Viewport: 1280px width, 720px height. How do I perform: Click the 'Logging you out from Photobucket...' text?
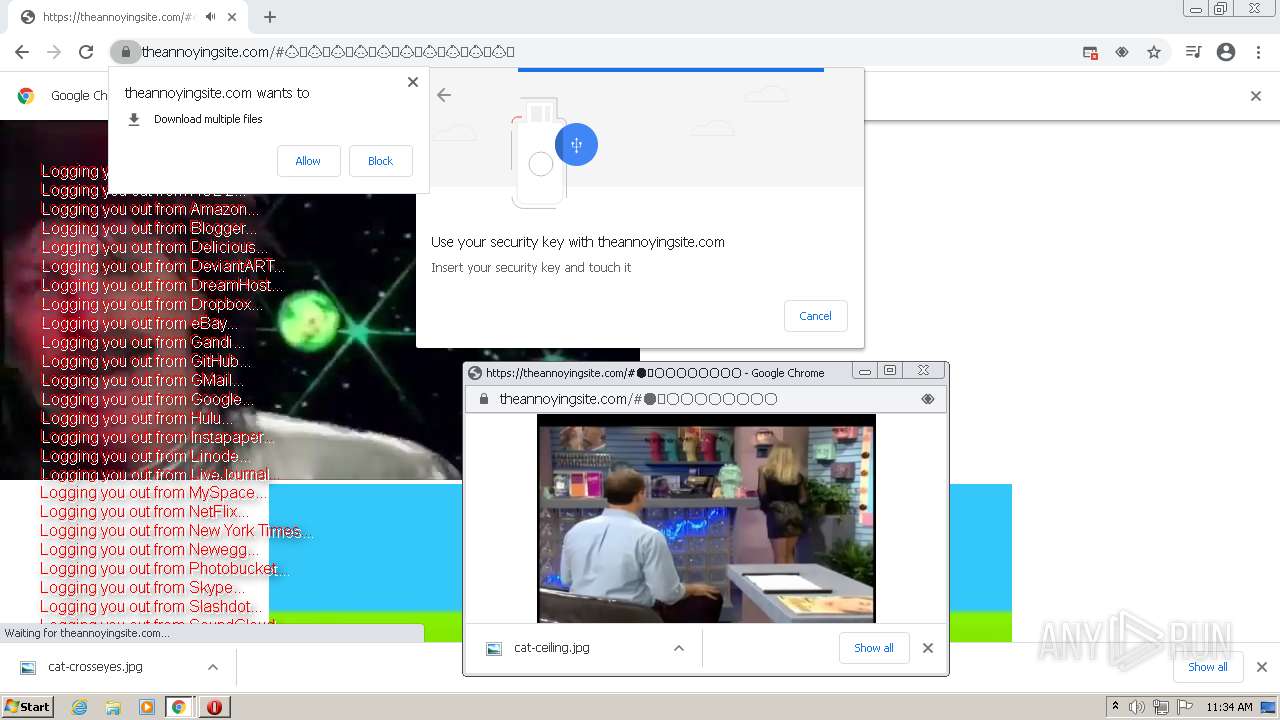pyautogui.click(x=165, y=569)
